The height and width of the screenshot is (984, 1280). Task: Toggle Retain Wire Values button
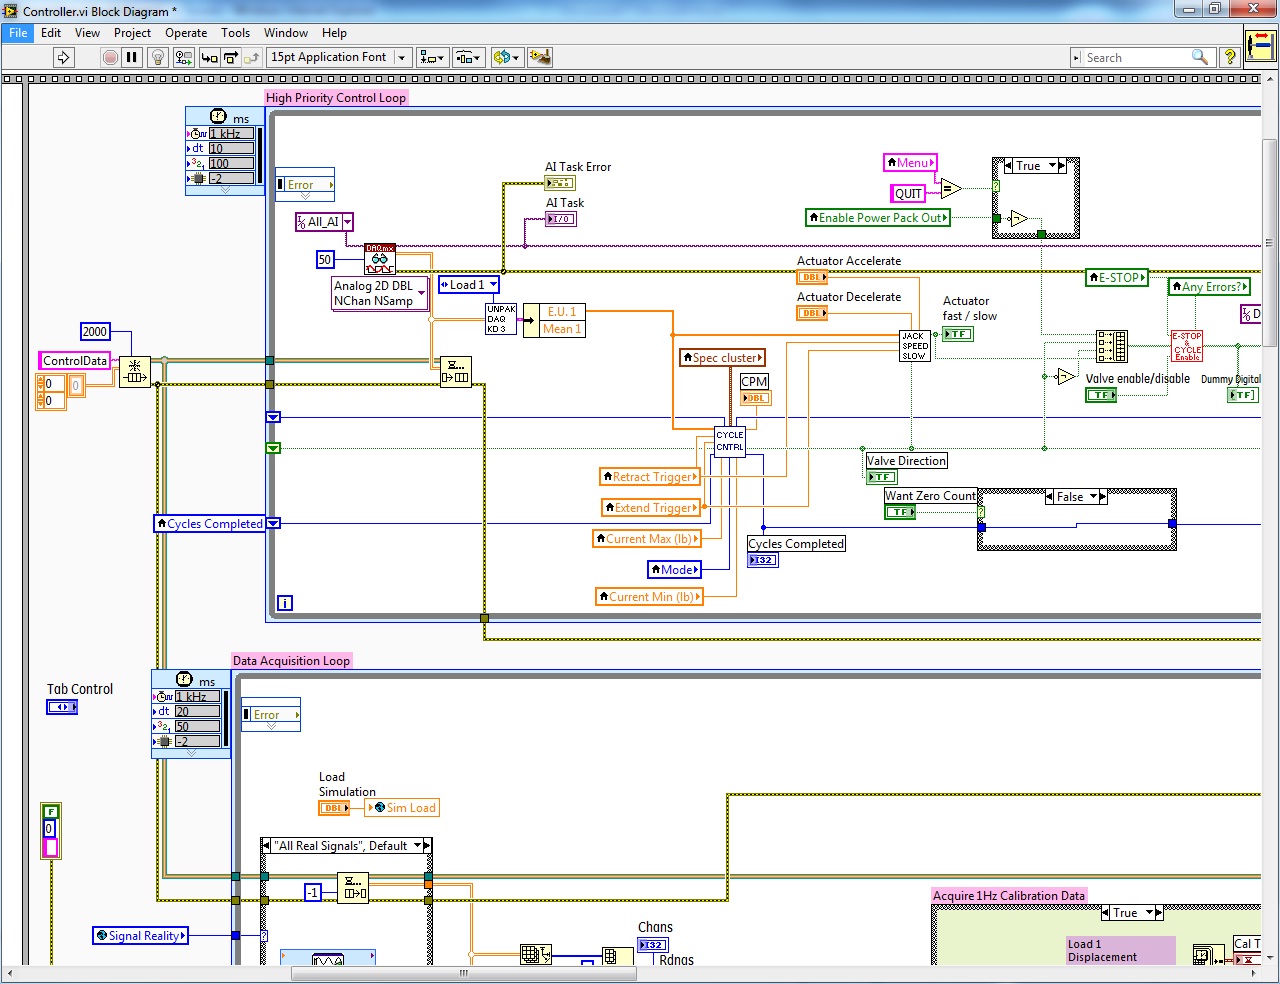[183, 57]
